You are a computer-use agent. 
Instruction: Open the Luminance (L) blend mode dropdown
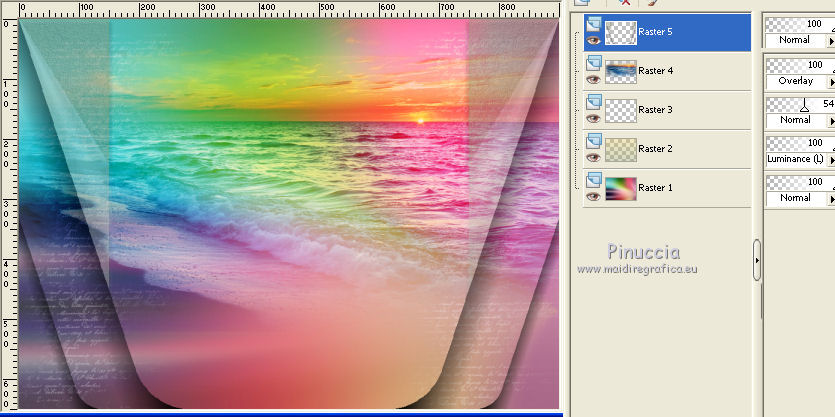tap(800, 159)
